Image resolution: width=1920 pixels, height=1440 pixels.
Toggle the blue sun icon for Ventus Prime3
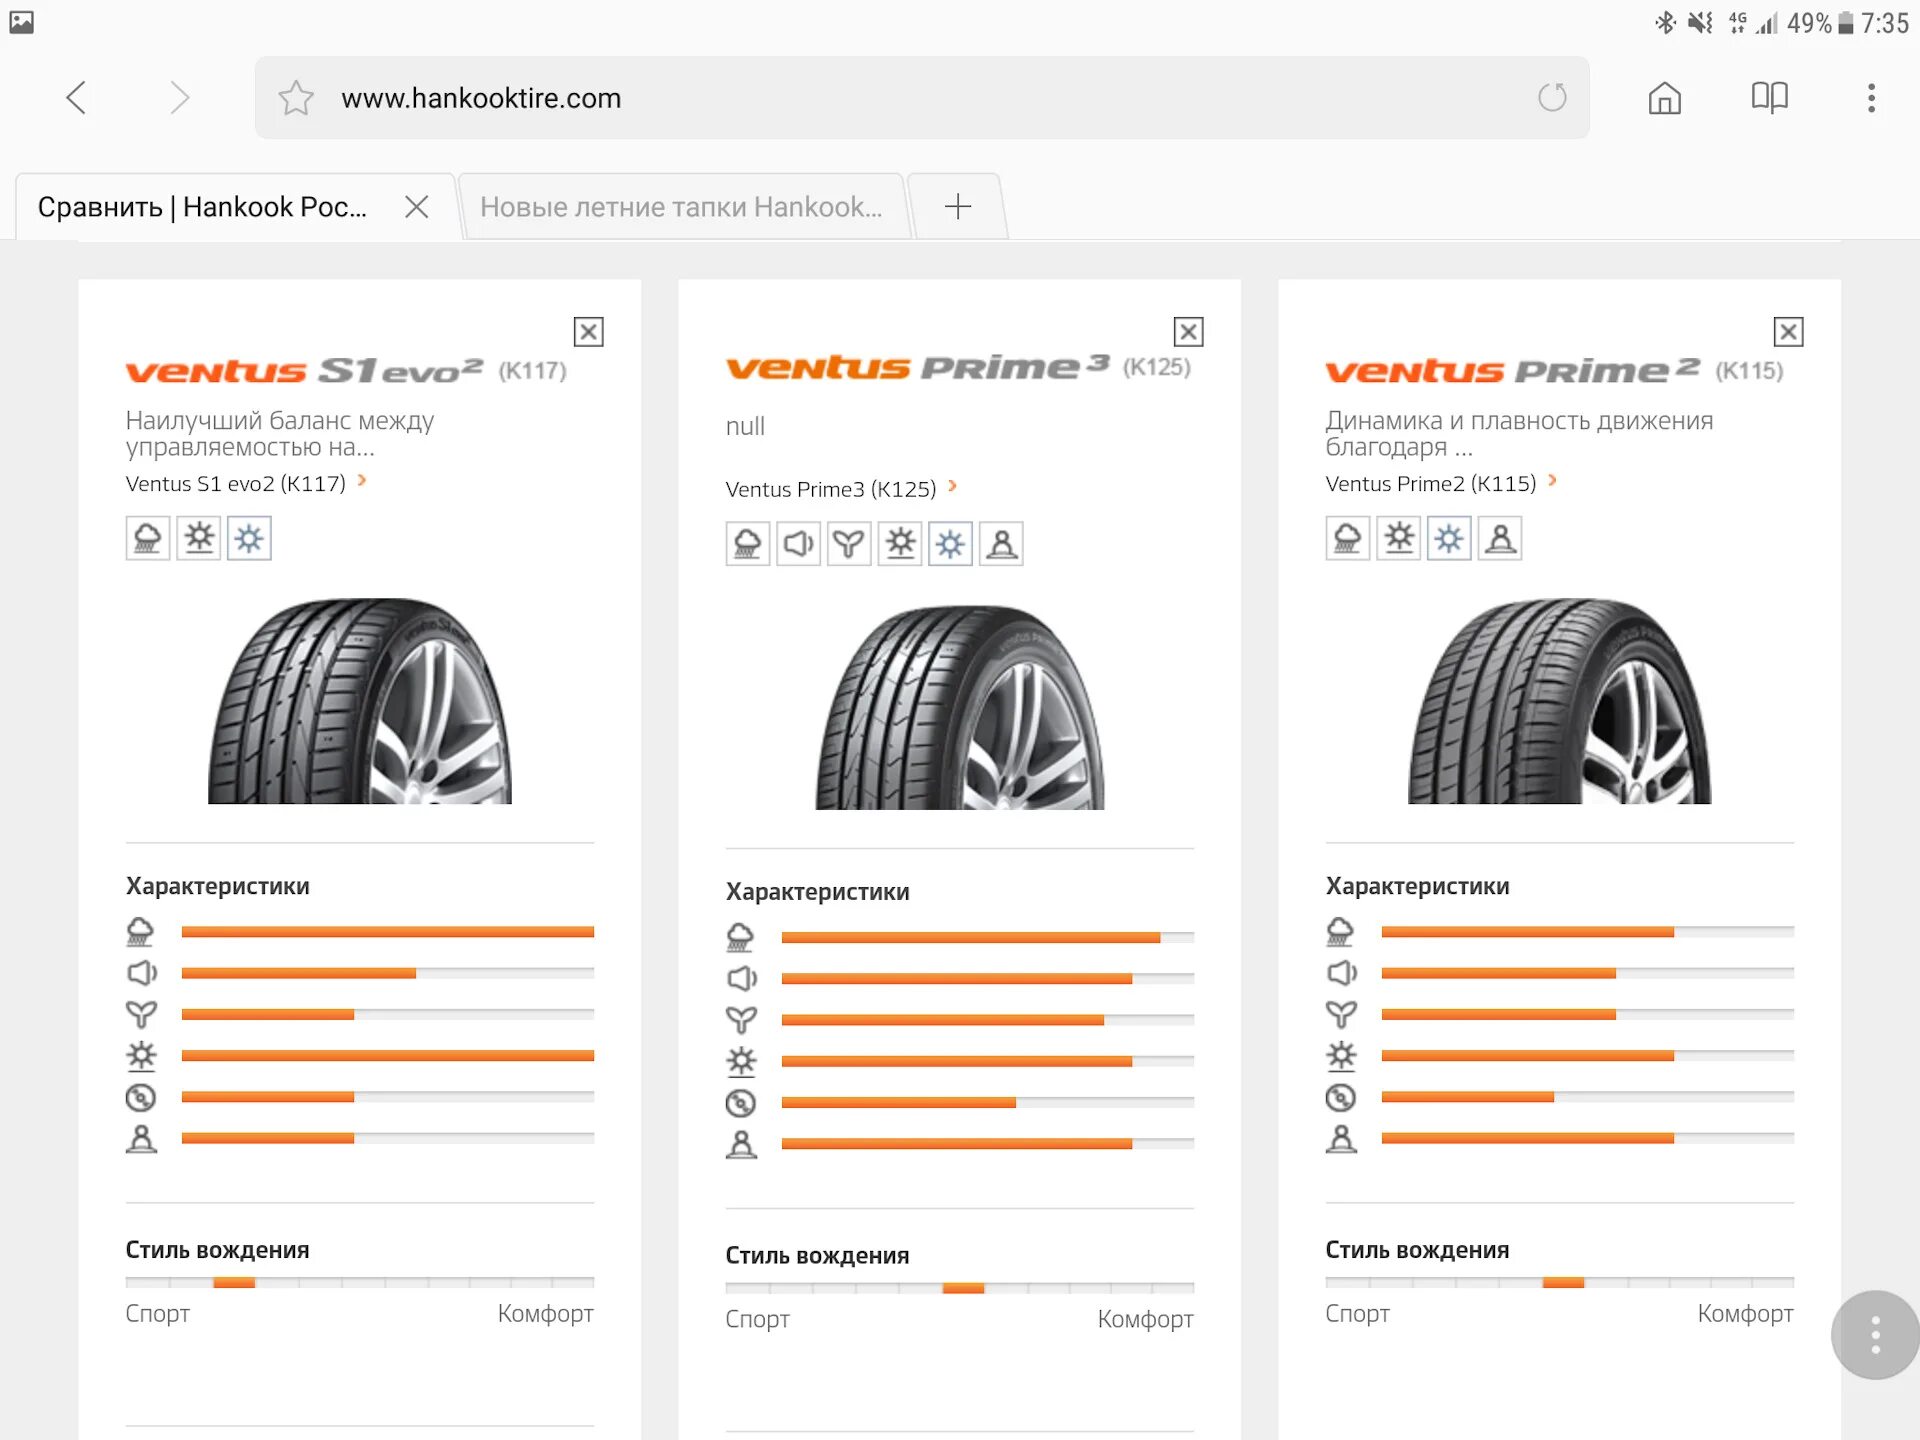coord(950,543)
